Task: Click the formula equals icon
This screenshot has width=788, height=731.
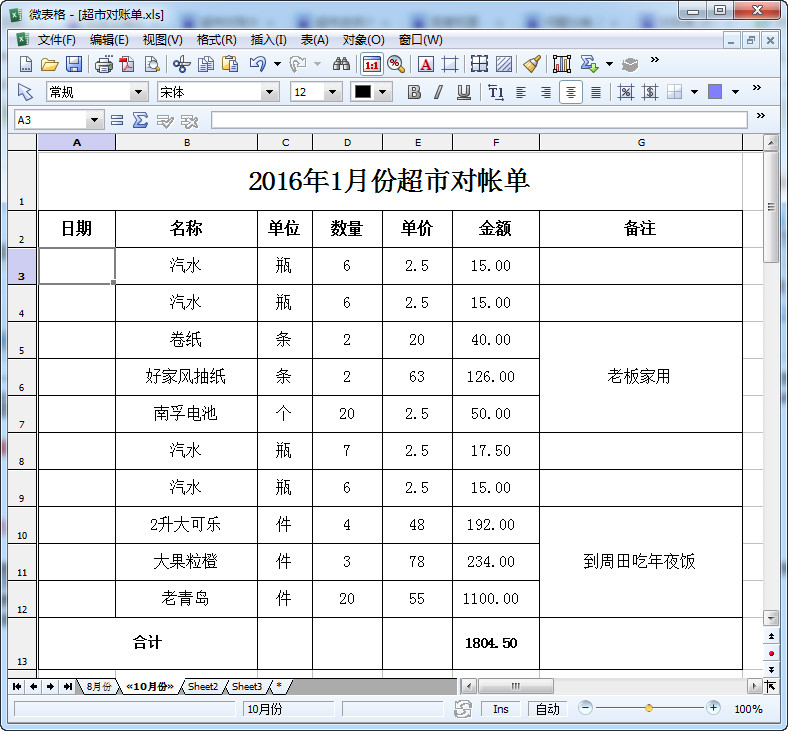Action: pyautogui.click(x=117, y=120)
